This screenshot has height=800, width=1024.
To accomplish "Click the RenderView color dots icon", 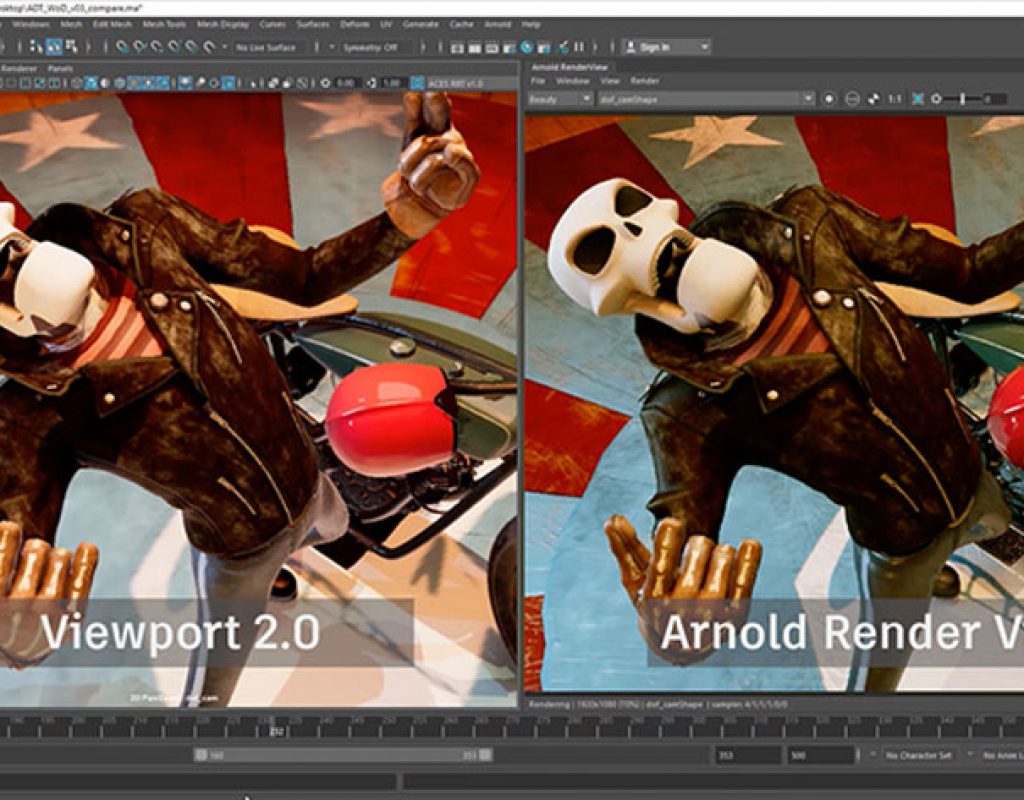I will click(873, 99).
